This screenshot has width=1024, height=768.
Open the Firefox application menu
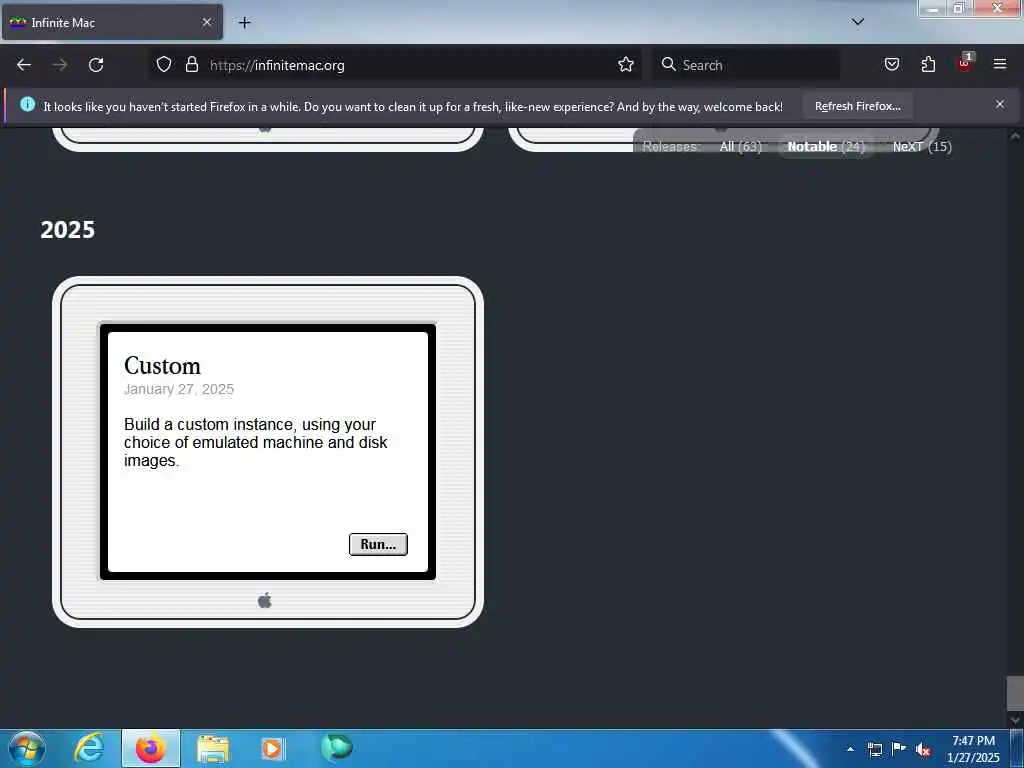coord(1000,64)
